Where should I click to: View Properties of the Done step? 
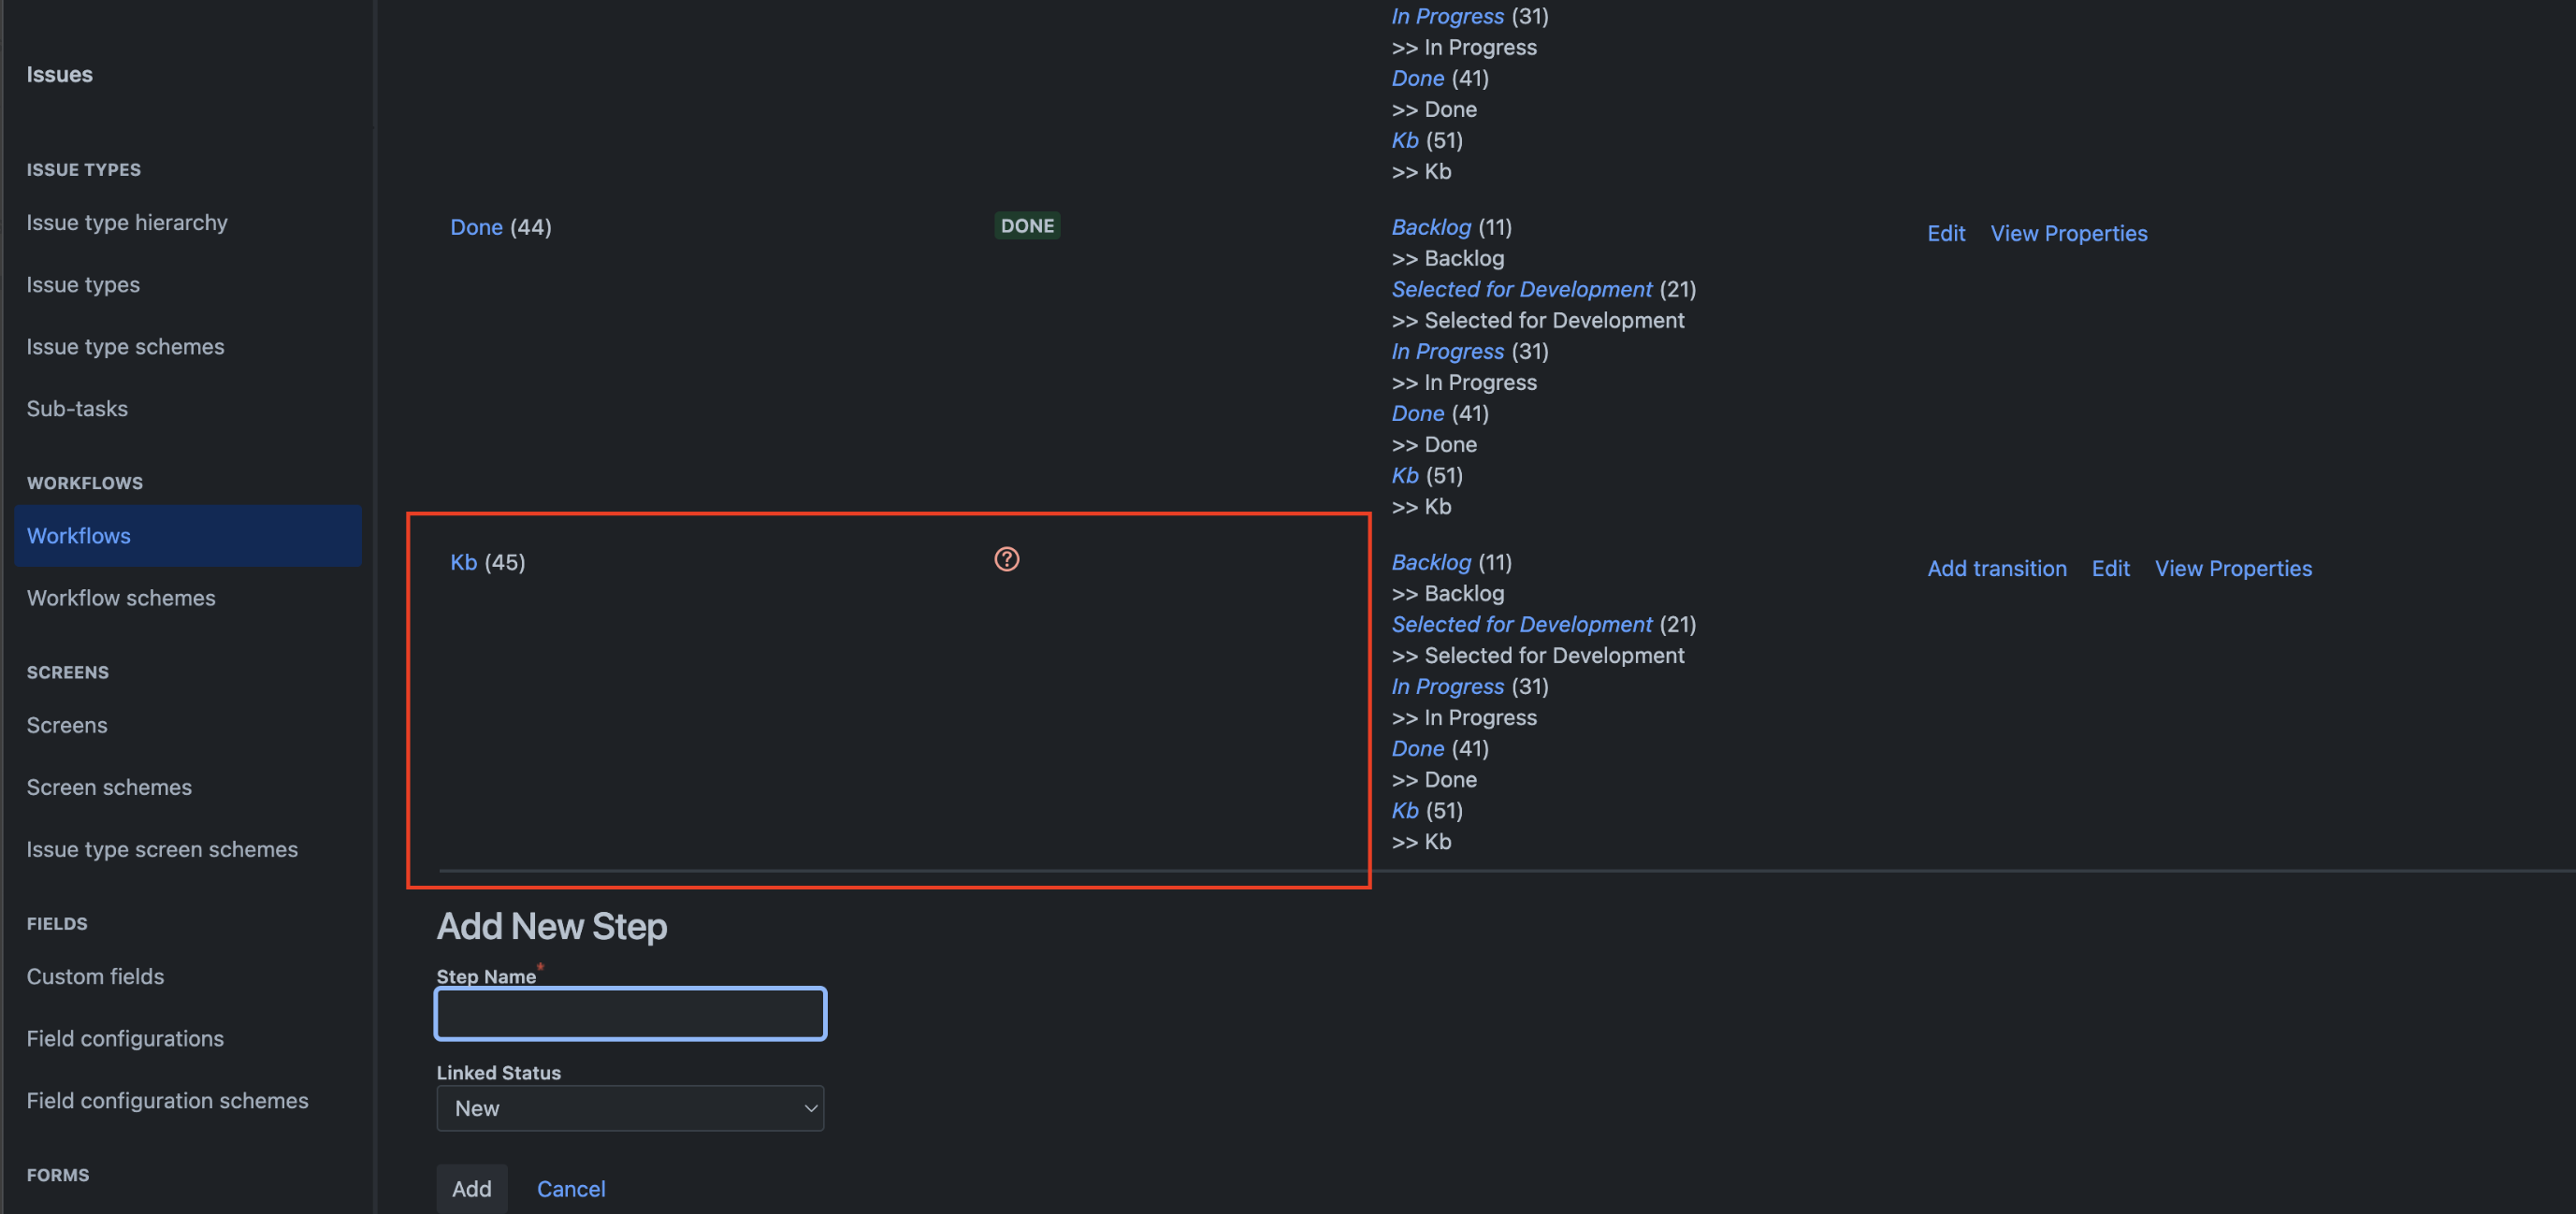[2068, 233]
